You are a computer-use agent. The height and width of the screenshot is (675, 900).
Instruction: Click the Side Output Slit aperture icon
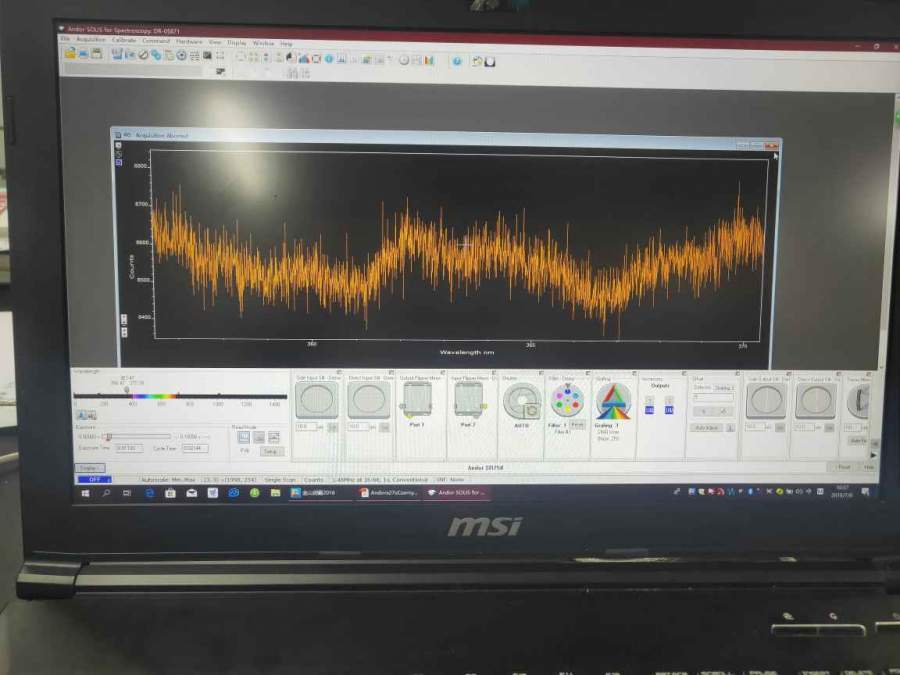pos(765,401)
